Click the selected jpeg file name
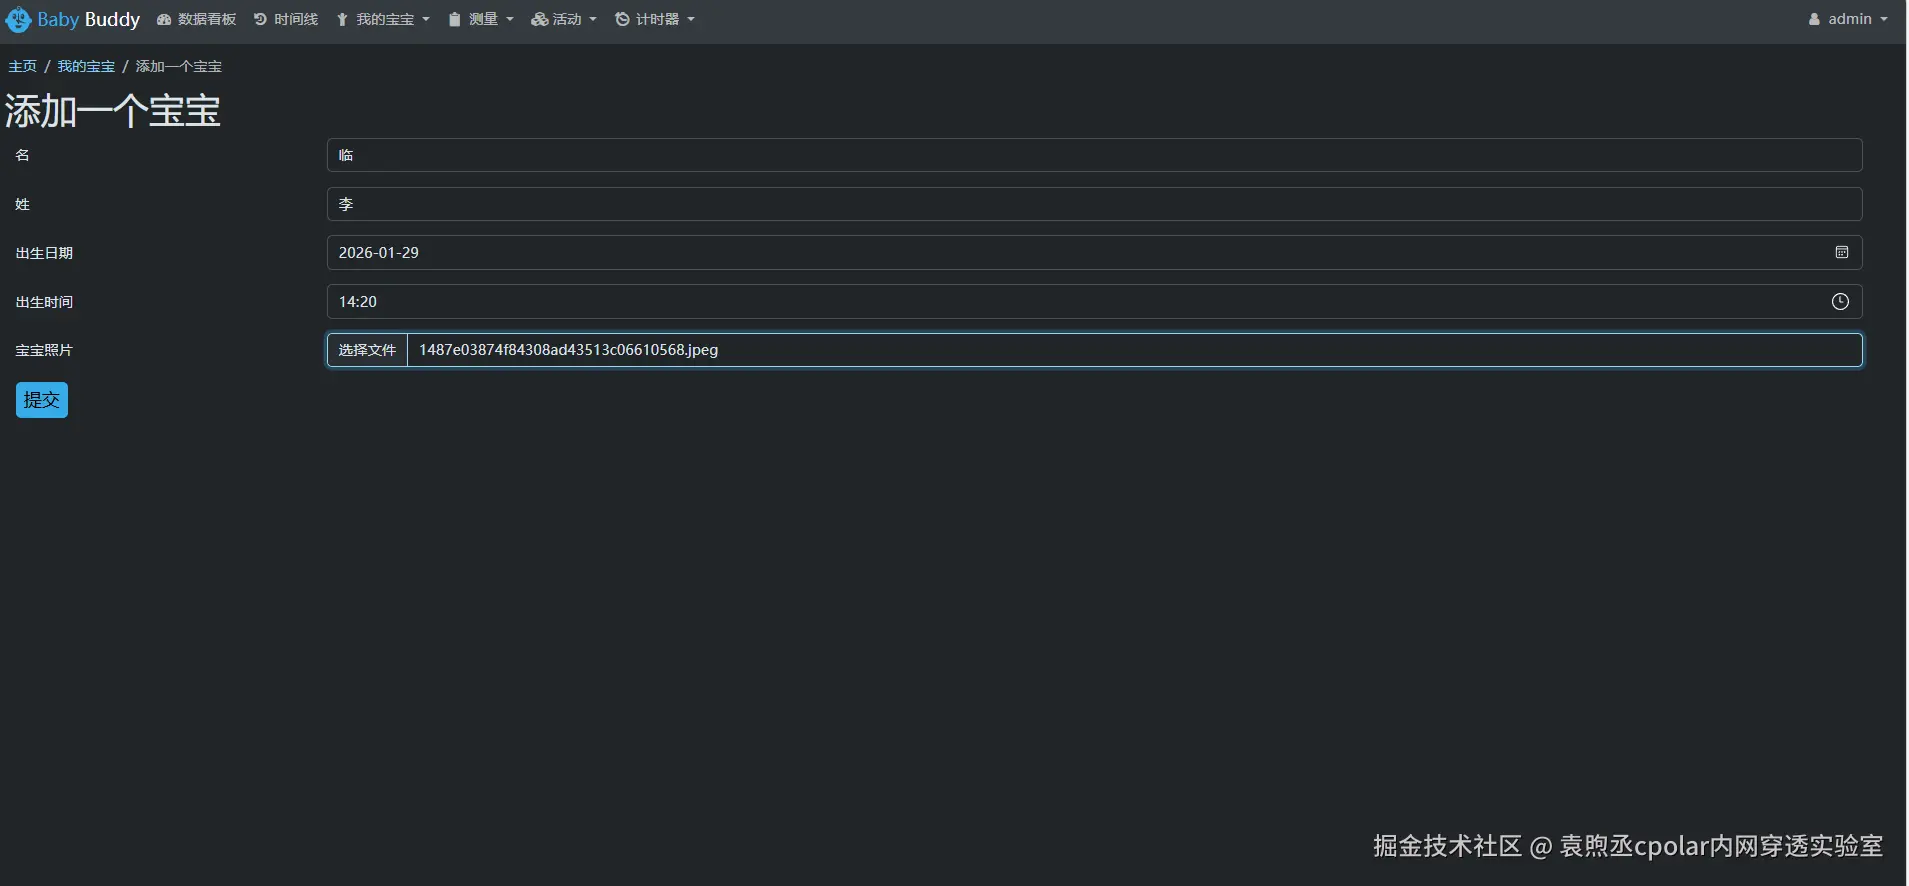The width and height of the screenshot is (1909, 886). tap(568, 350)
